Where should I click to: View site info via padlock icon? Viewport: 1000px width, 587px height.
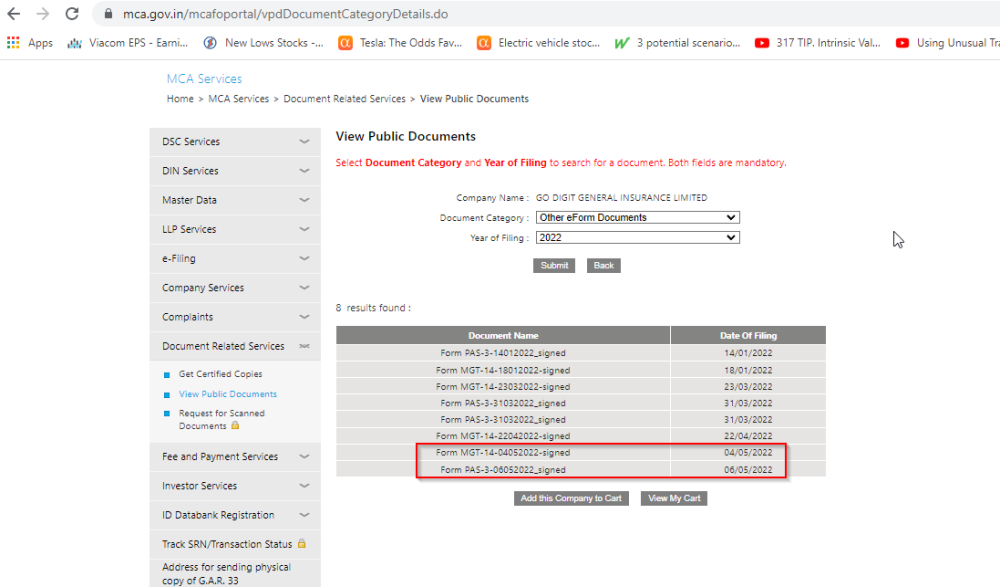coord(108,13)
